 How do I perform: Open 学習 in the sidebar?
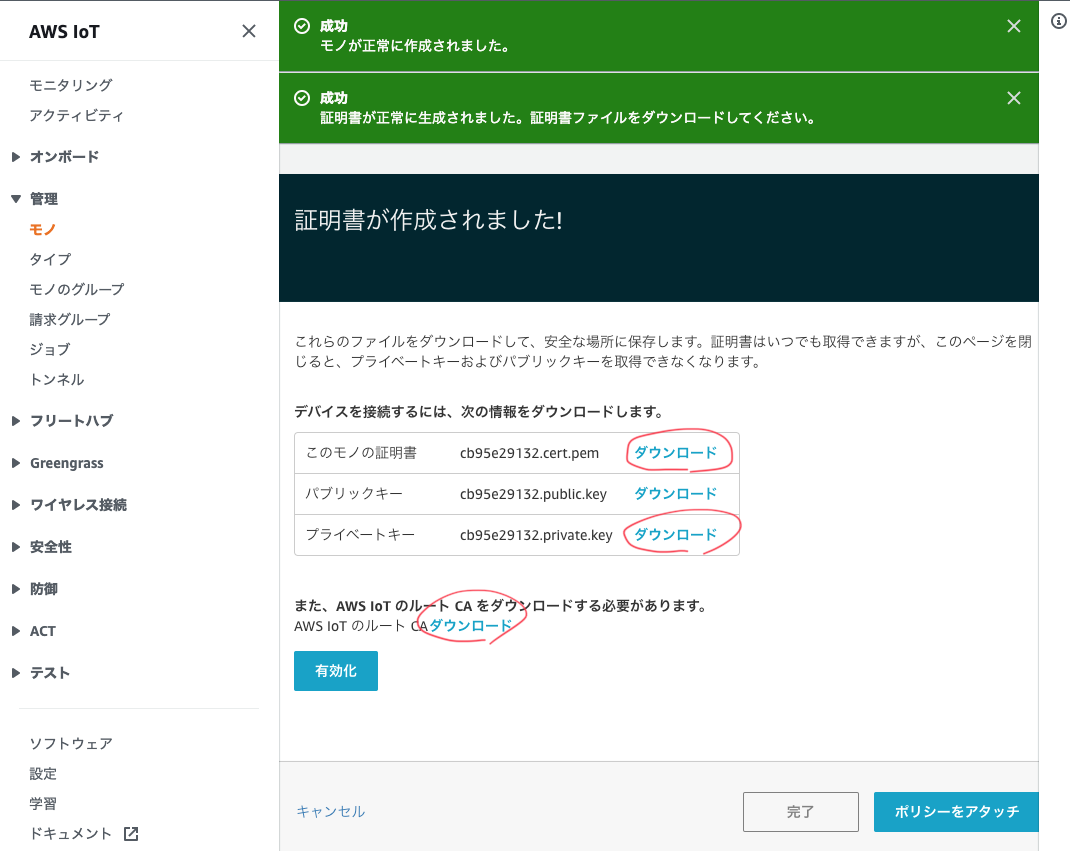[43, 804]
